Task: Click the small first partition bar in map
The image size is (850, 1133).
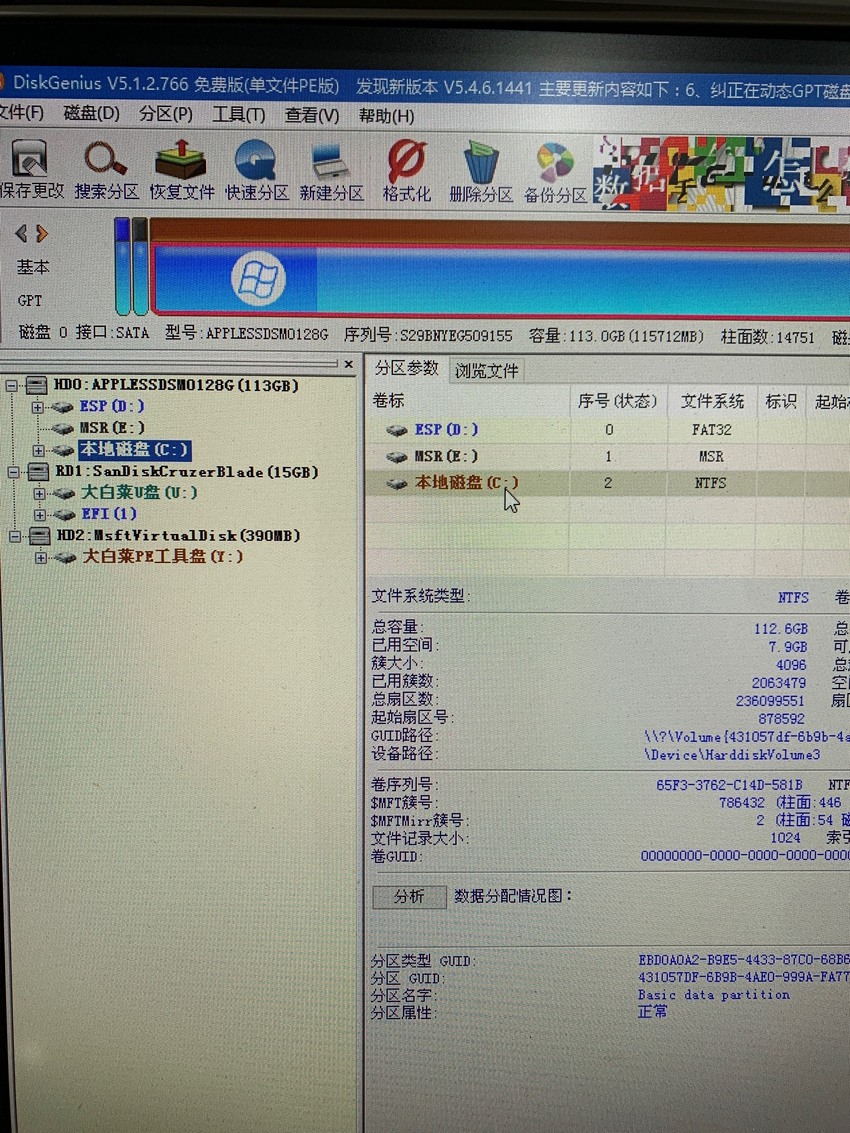Action: click(122, 267)
